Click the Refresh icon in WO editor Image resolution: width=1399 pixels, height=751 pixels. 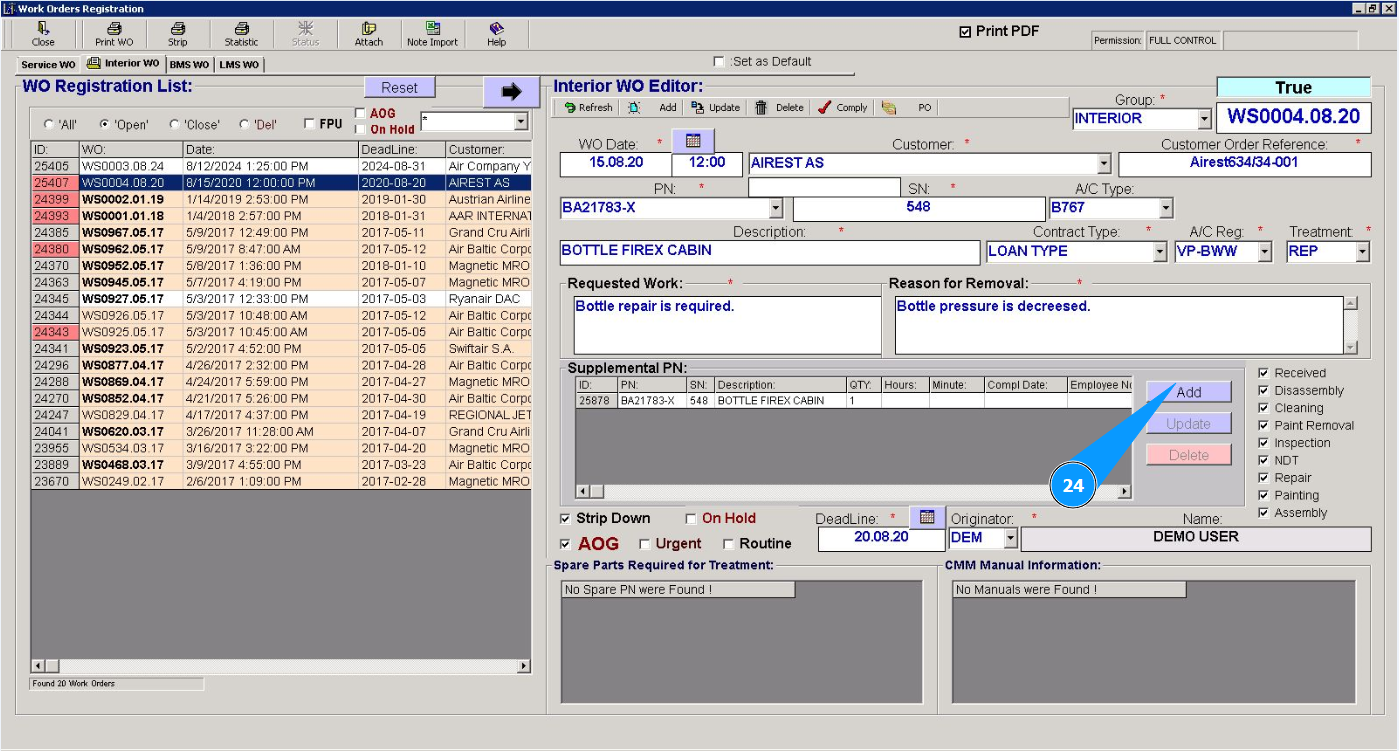(x=570, y=108)
